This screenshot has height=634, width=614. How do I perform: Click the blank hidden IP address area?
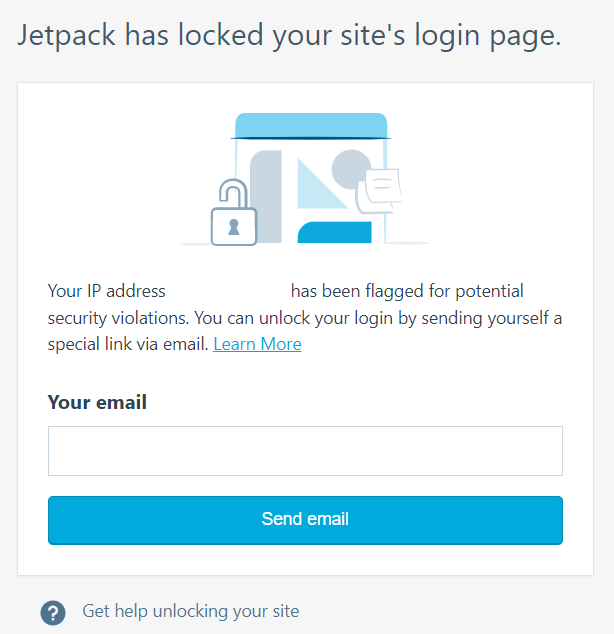pyautogui.click(x=228, y=292)
